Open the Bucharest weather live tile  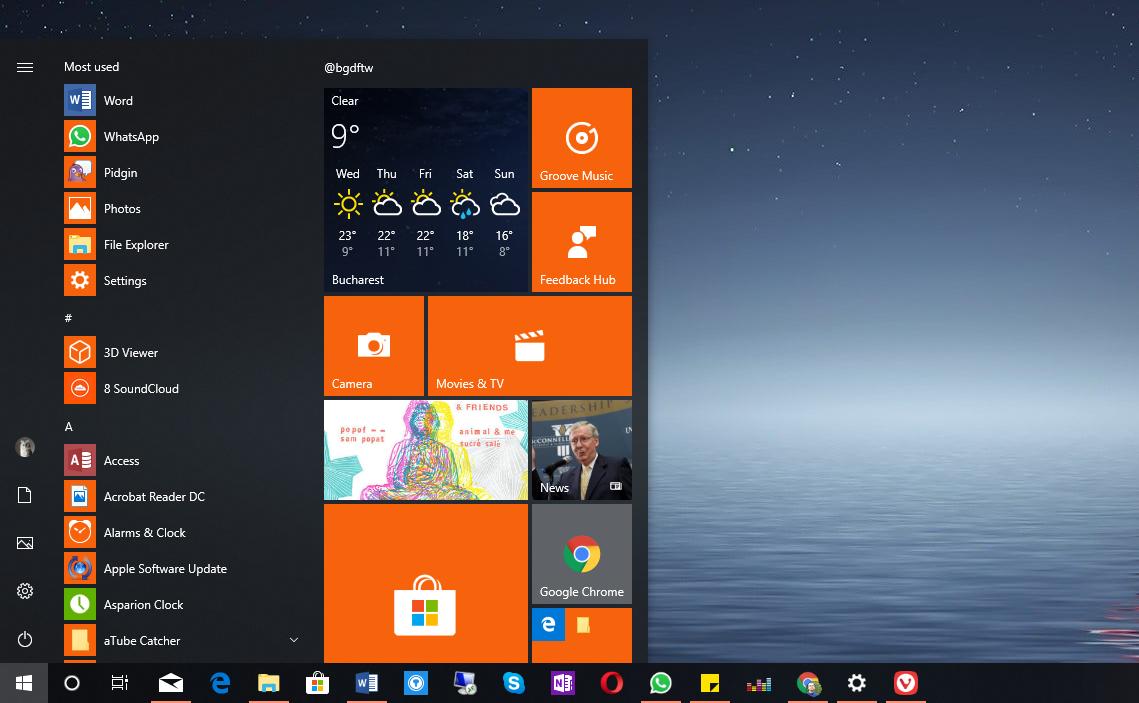tap(426, 190)
